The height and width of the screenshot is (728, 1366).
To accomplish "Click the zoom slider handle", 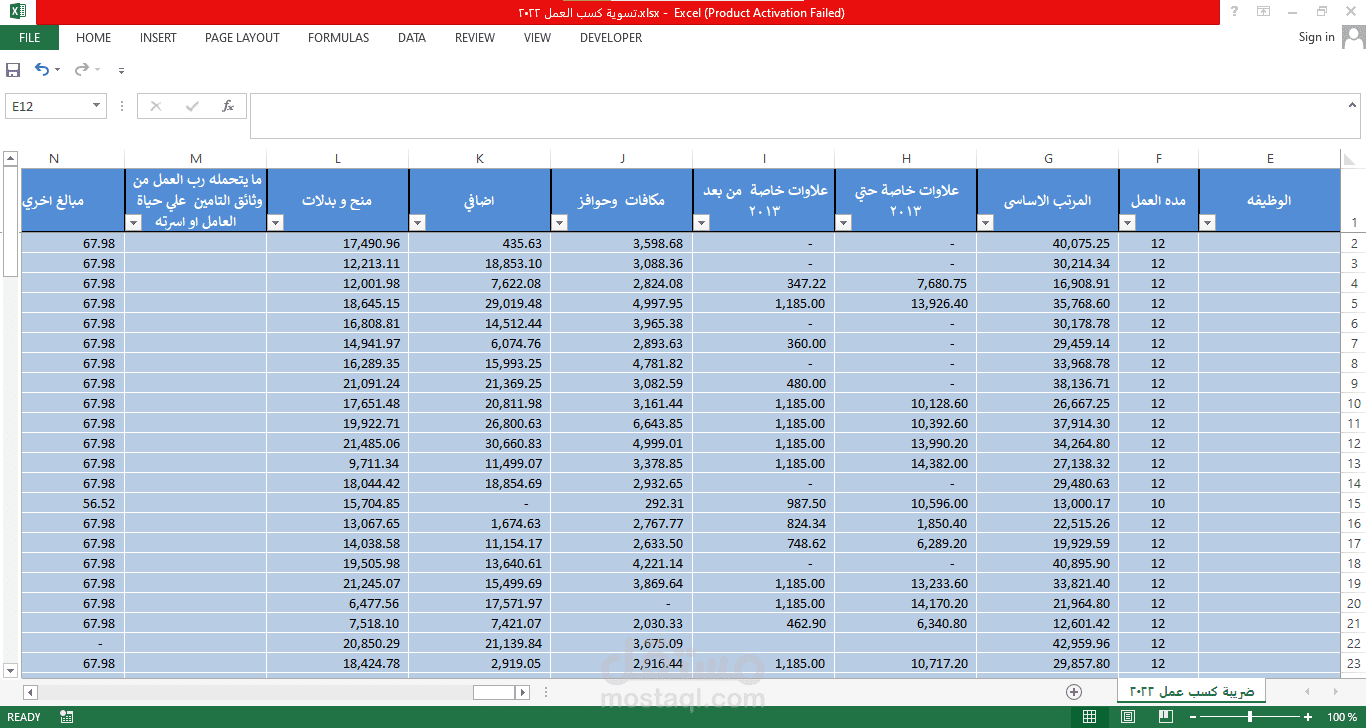I will (x=1250, y=717).
